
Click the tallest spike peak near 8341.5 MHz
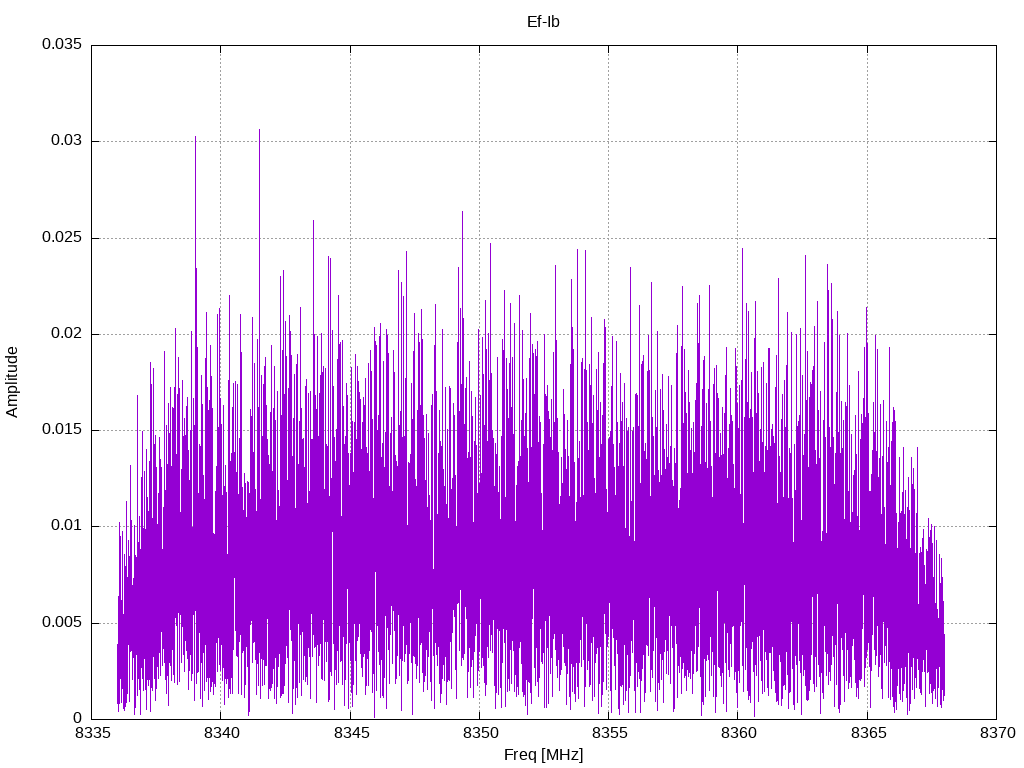pyautogui.click(x=259, y=130)
